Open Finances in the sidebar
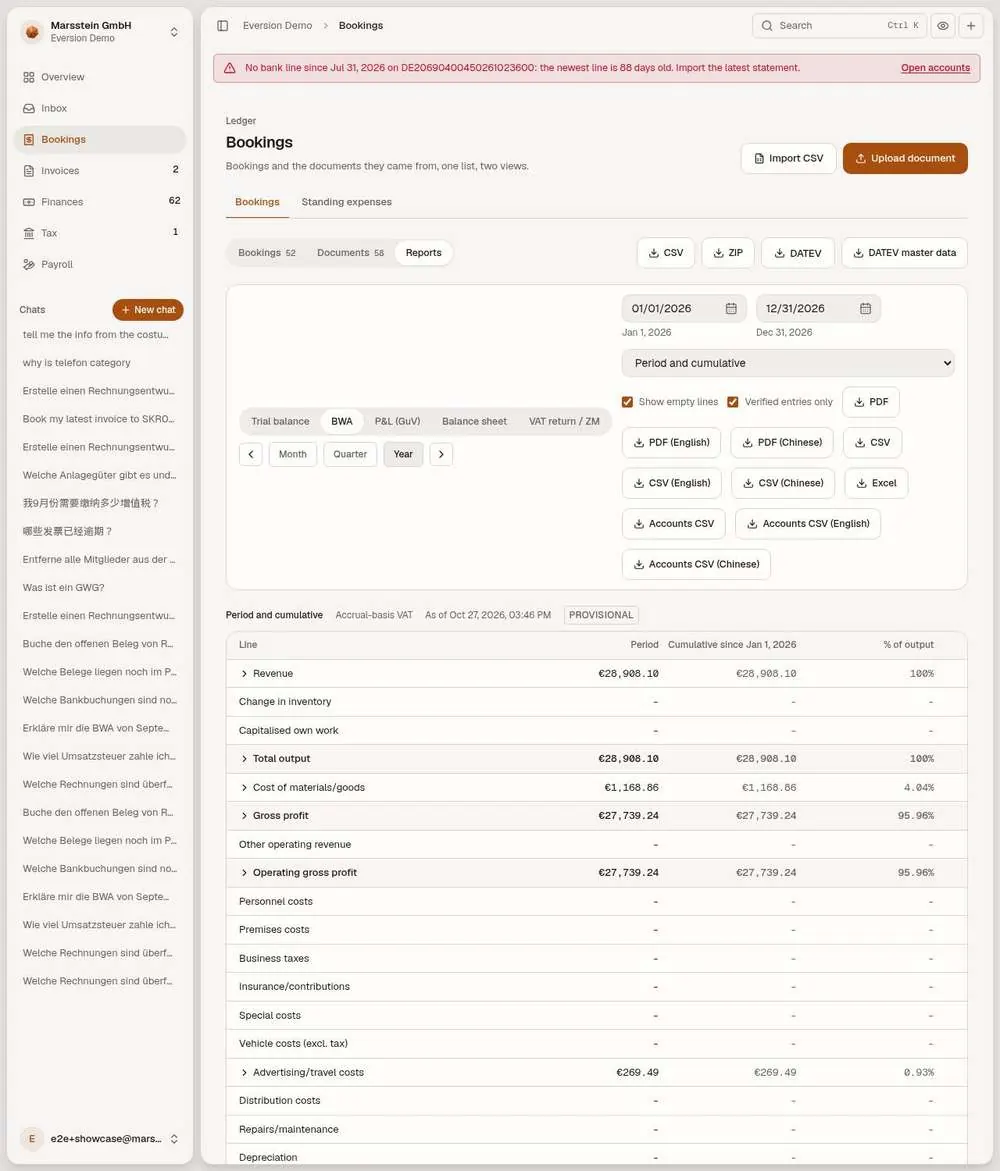The image size is (1000, 1171). 100,202
